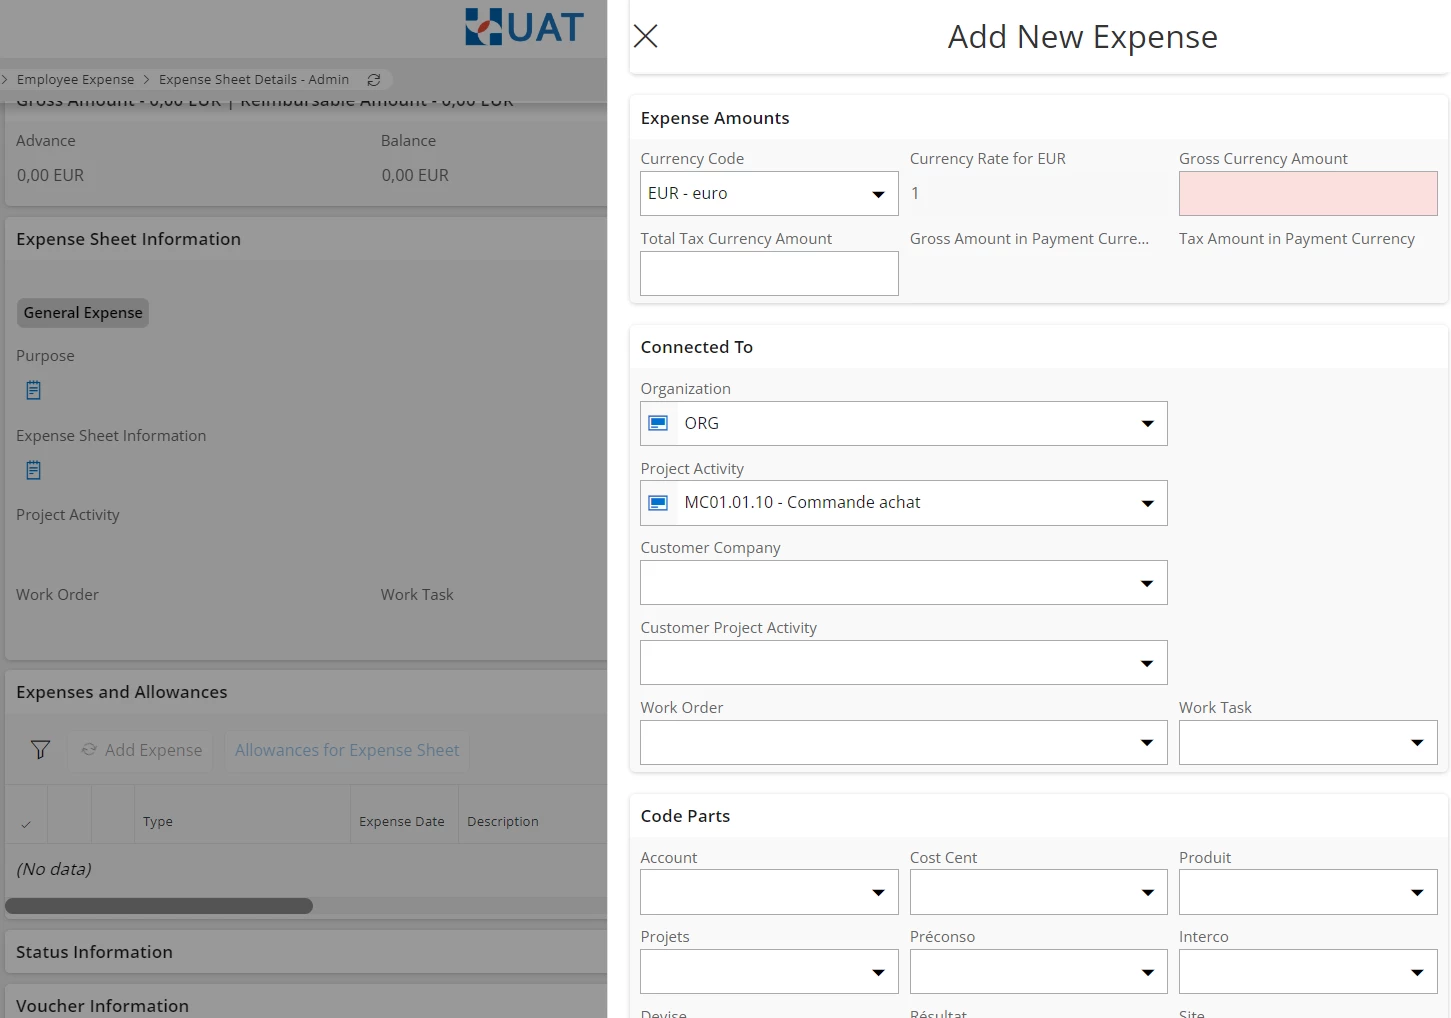The width and height of the screenshot is (1451, 1018).
Task: Toggle the select-all rows checkmark
Action: point(26,823)
